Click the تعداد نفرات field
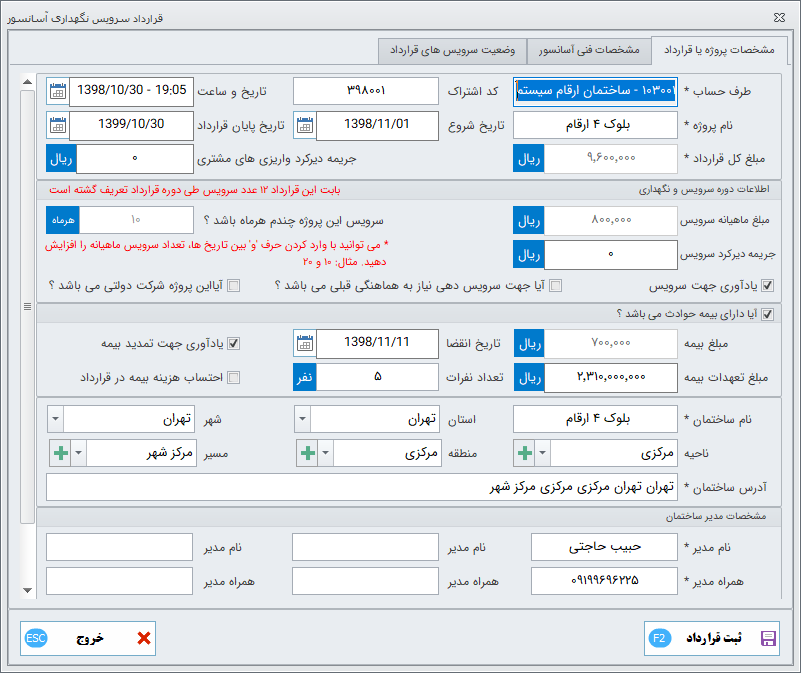 pos(378,378)
